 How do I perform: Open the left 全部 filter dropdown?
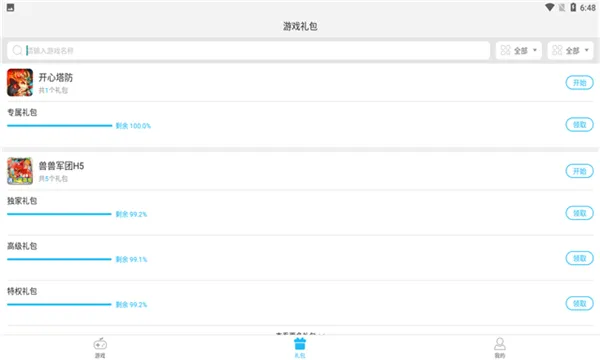pyautogui.click(x=518, y=50)
